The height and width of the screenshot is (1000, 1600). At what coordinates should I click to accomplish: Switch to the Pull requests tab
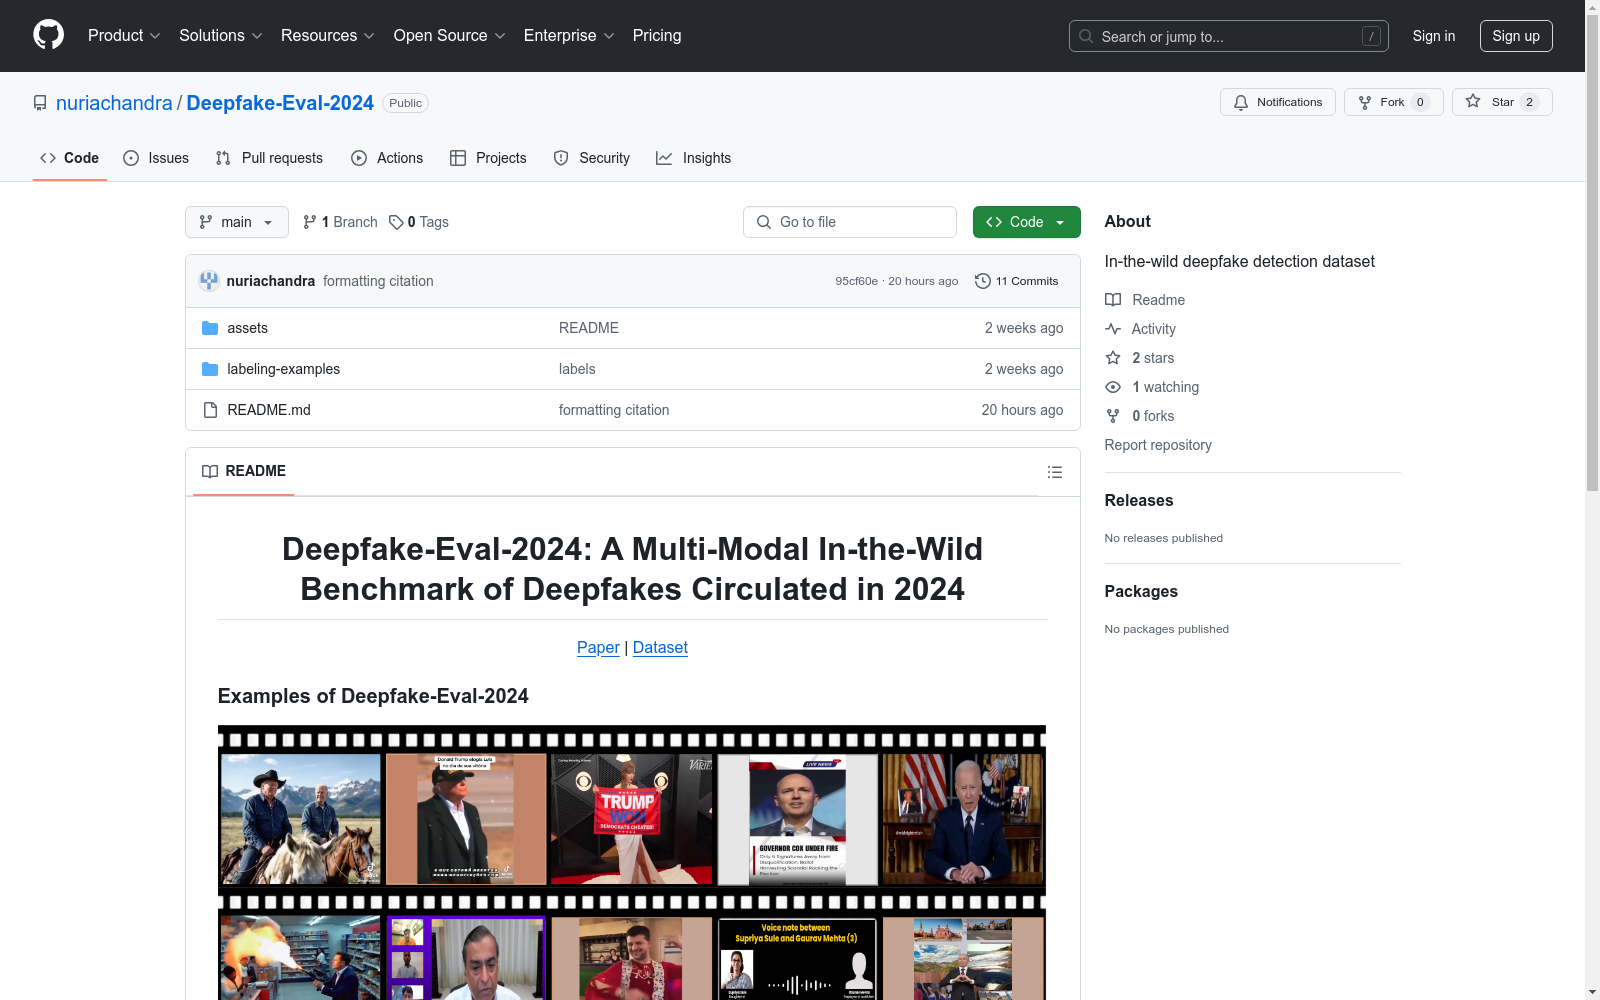pos(269,158)
